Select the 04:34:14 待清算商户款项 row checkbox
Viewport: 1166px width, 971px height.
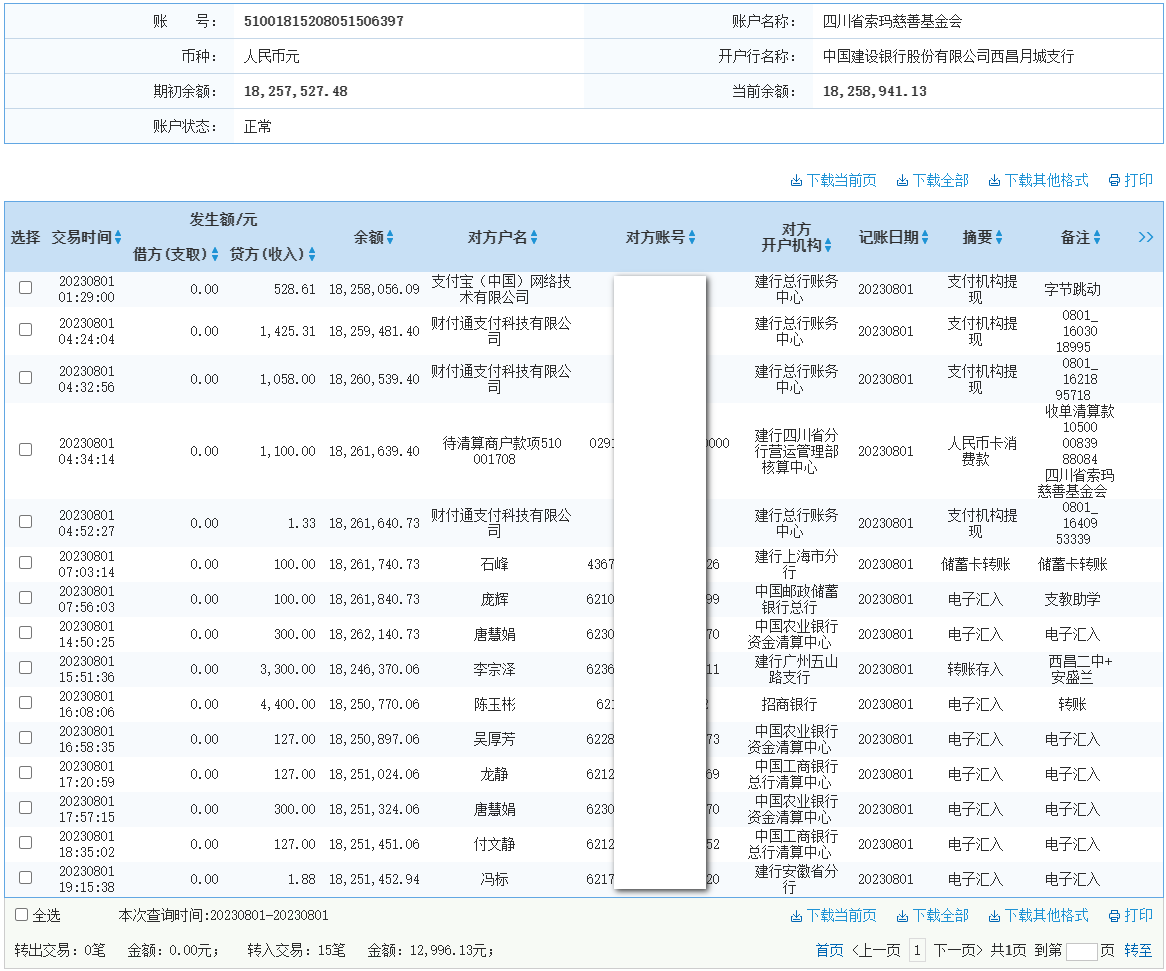(x=25, y=450)
